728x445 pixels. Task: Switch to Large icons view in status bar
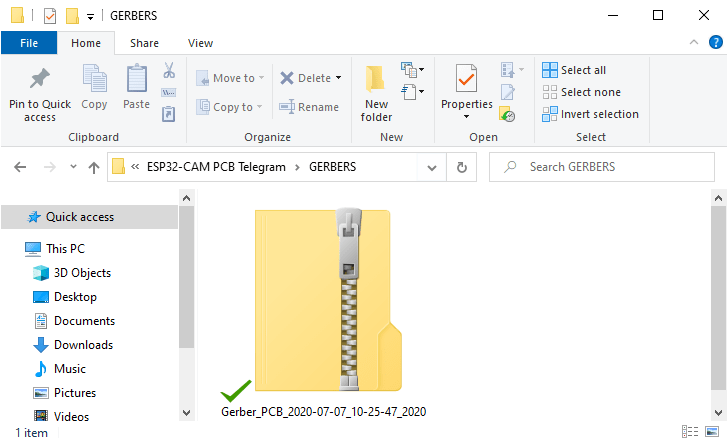click(x=712, y=432)
